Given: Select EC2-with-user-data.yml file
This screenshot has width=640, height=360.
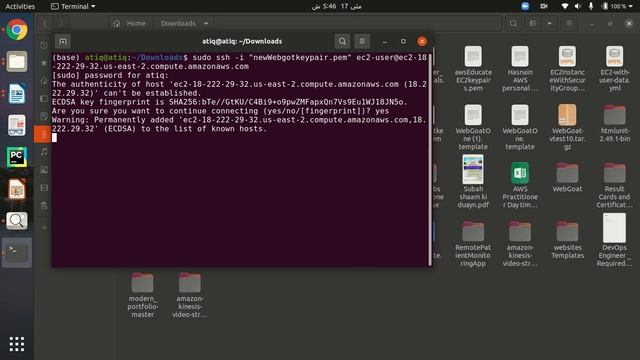Looking at the screenshot, I should click(615, 69).
